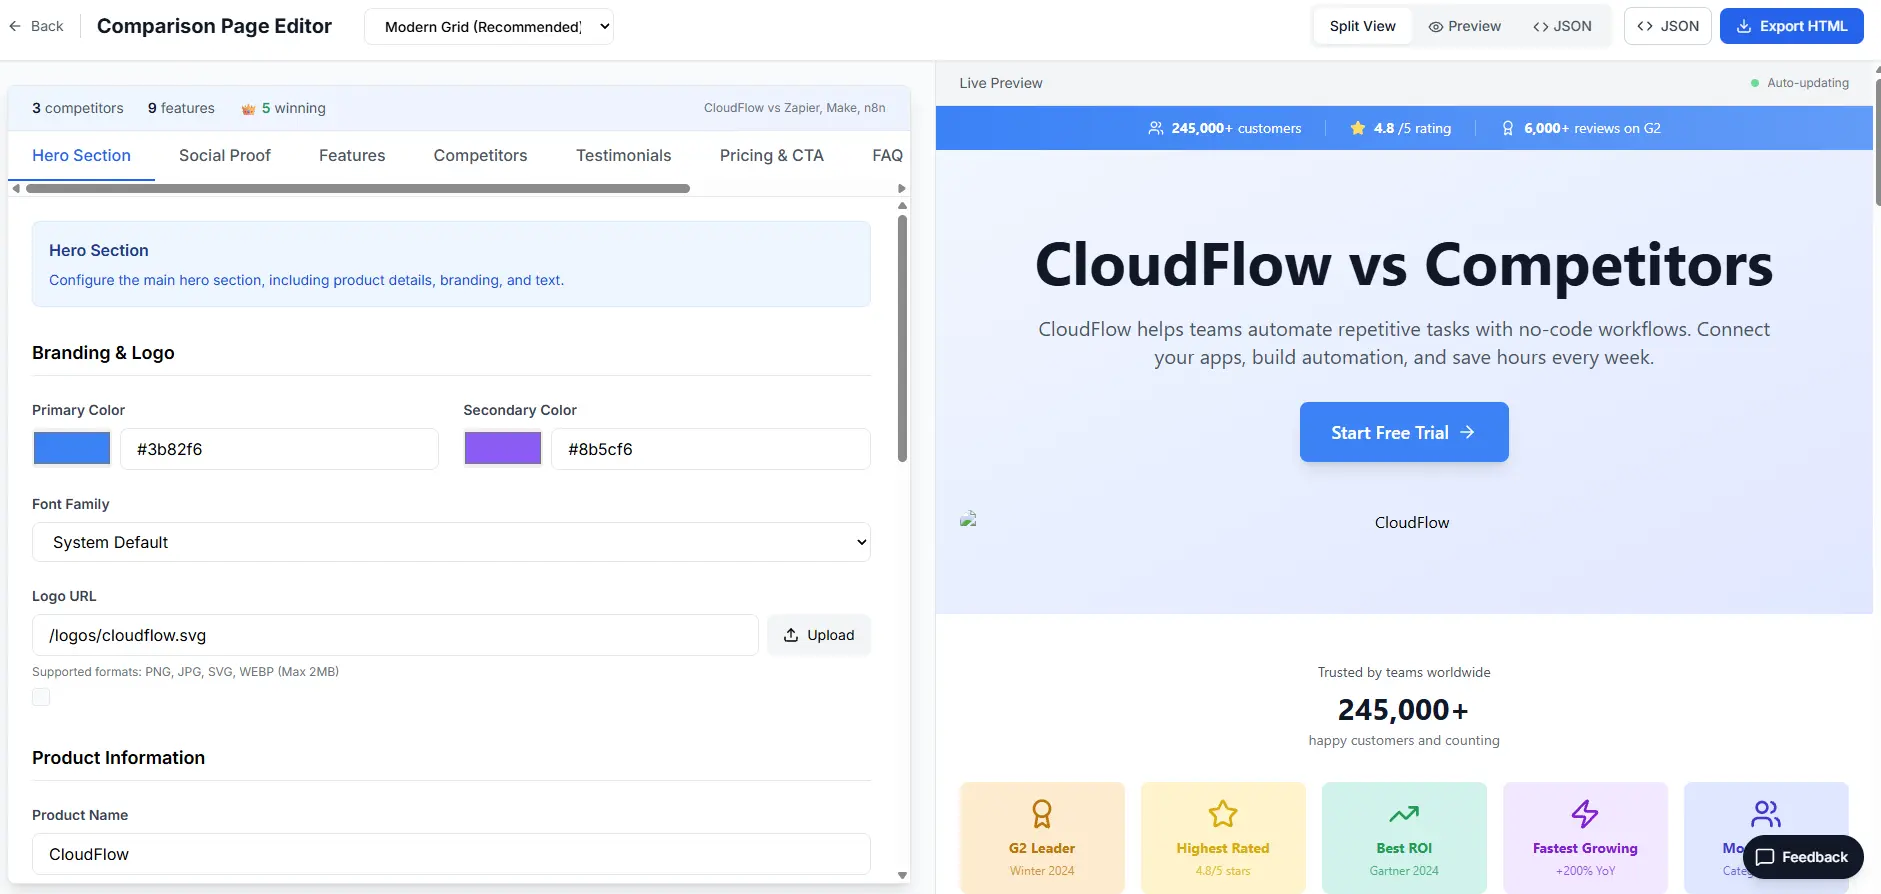Go to the Competitors tab

pos(480,155)
